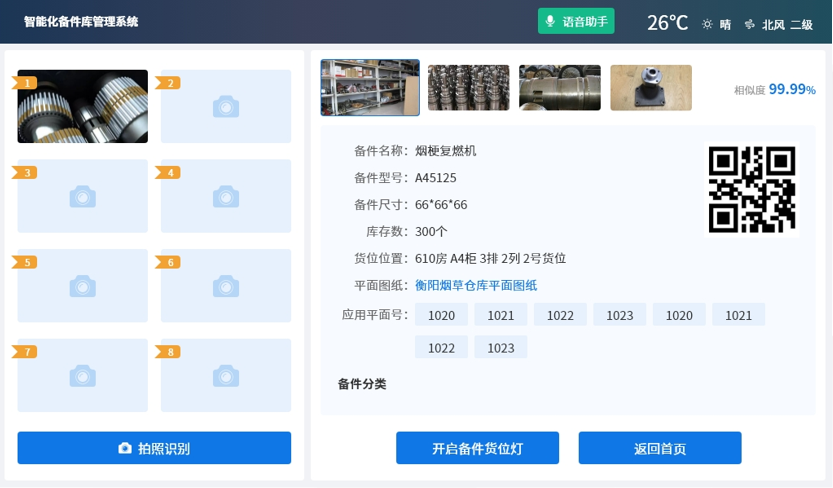
Task: Click the 语音助手 voice assistant button
Action: (576, 21)
